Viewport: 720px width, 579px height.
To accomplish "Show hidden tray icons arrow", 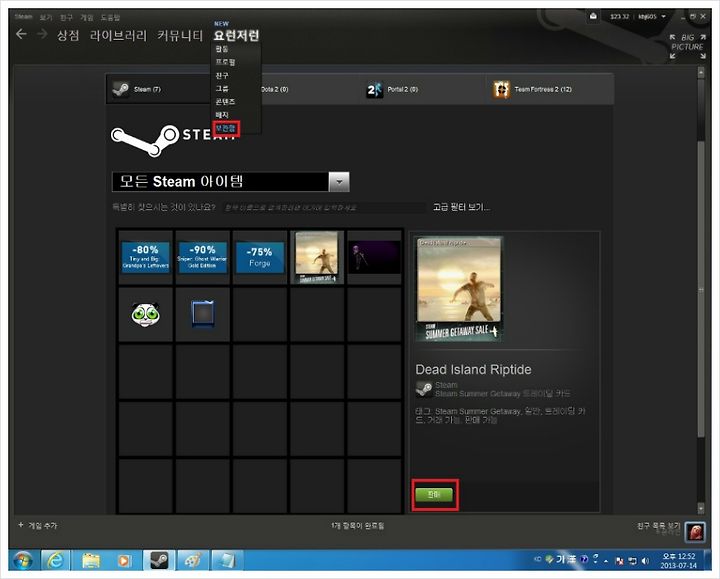I will pos(607,561).
